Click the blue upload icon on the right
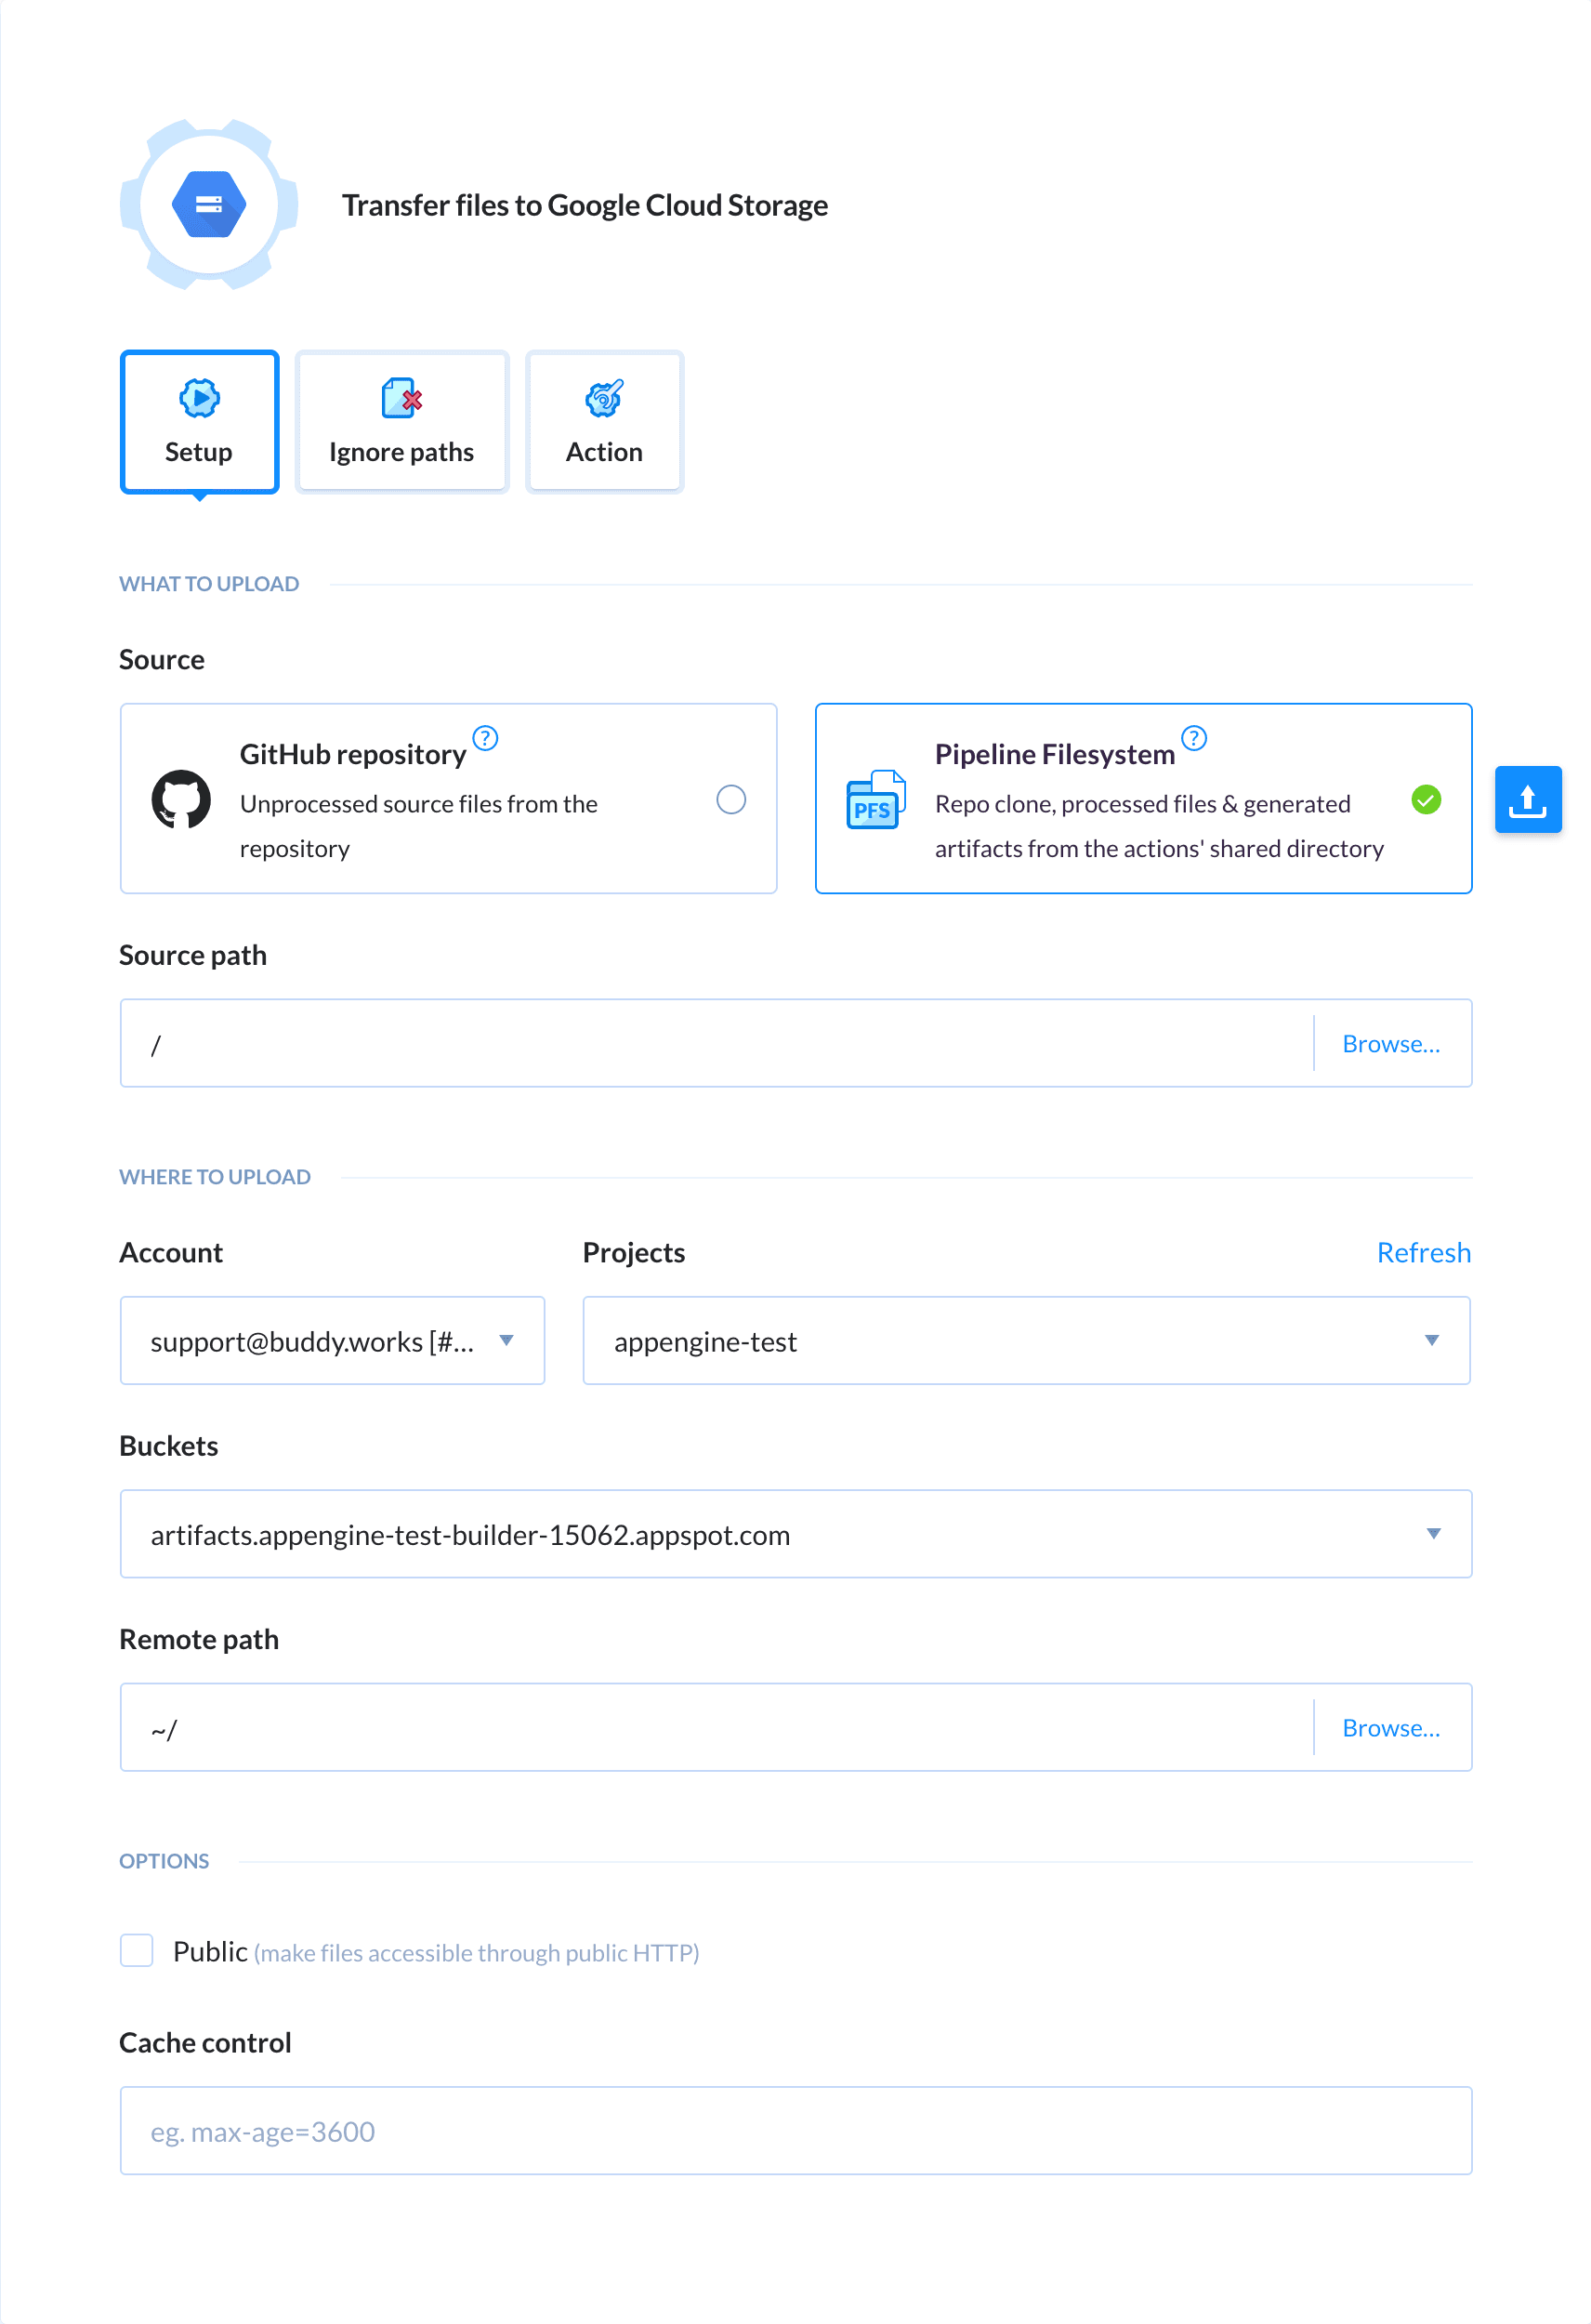 1528,799
